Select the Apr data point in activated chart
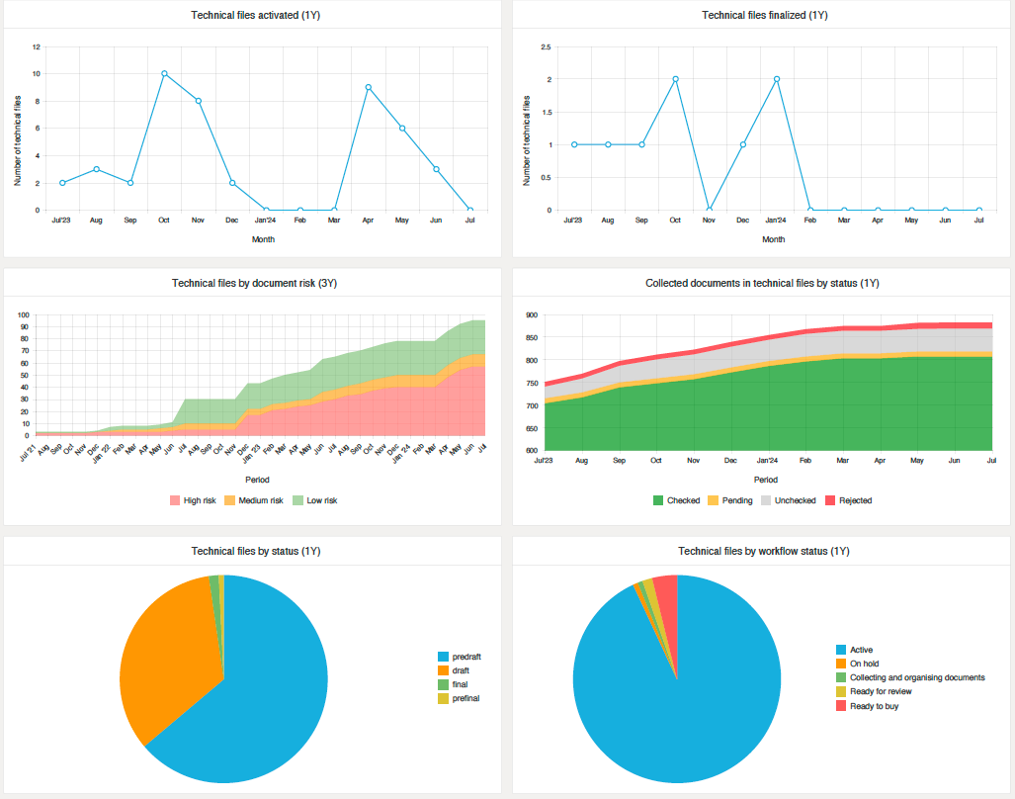Screen dimensions: 1015x799 tap(368, 87)
